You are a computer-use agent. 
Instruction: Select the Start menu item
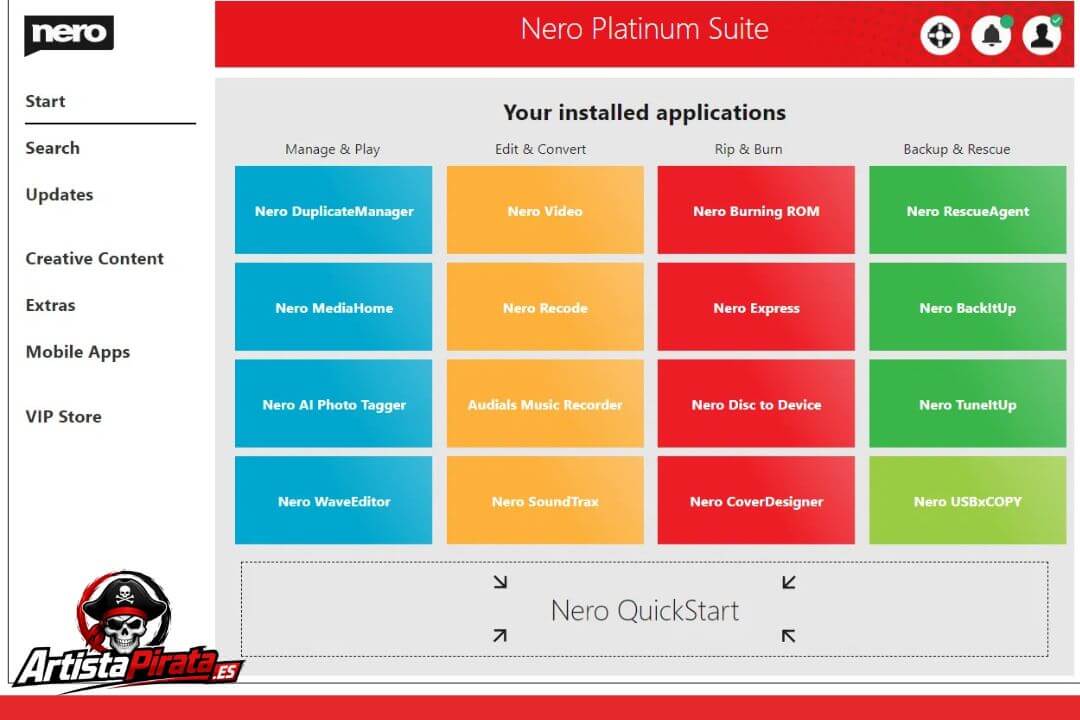point(45,101)
